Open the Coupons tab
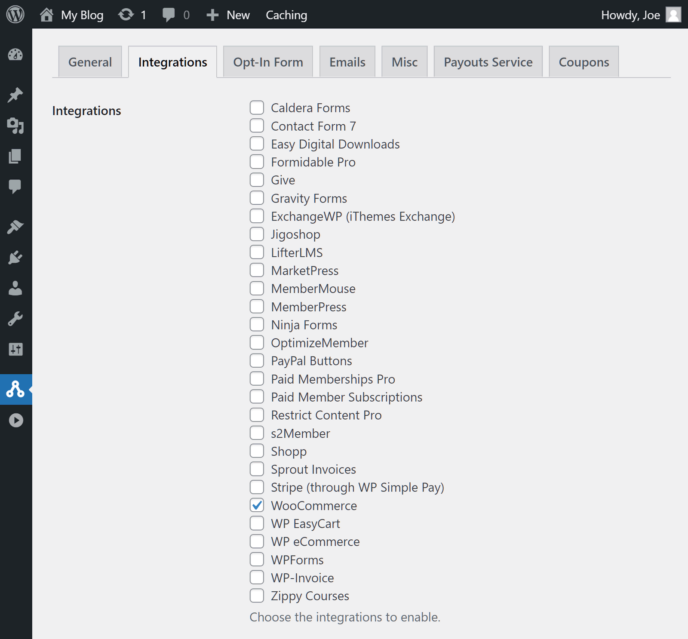 click(x=584, y=62)
